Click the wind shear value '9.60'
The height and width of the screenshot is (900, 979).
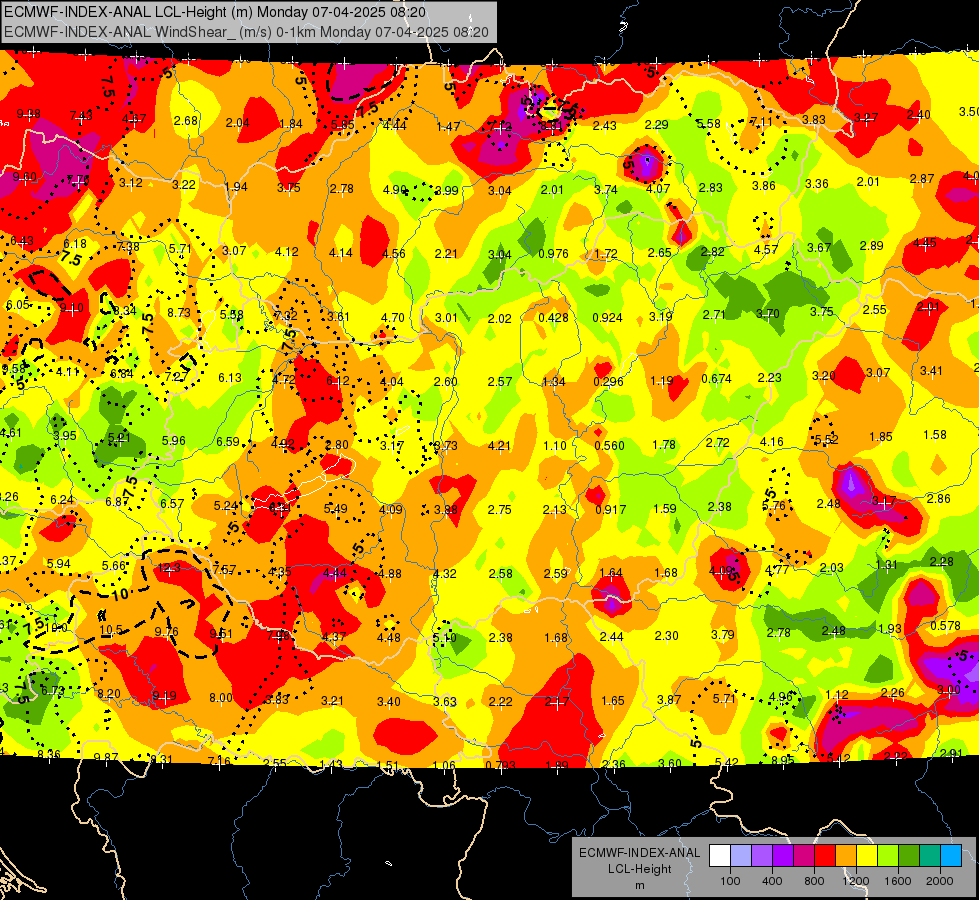[24, 177]
